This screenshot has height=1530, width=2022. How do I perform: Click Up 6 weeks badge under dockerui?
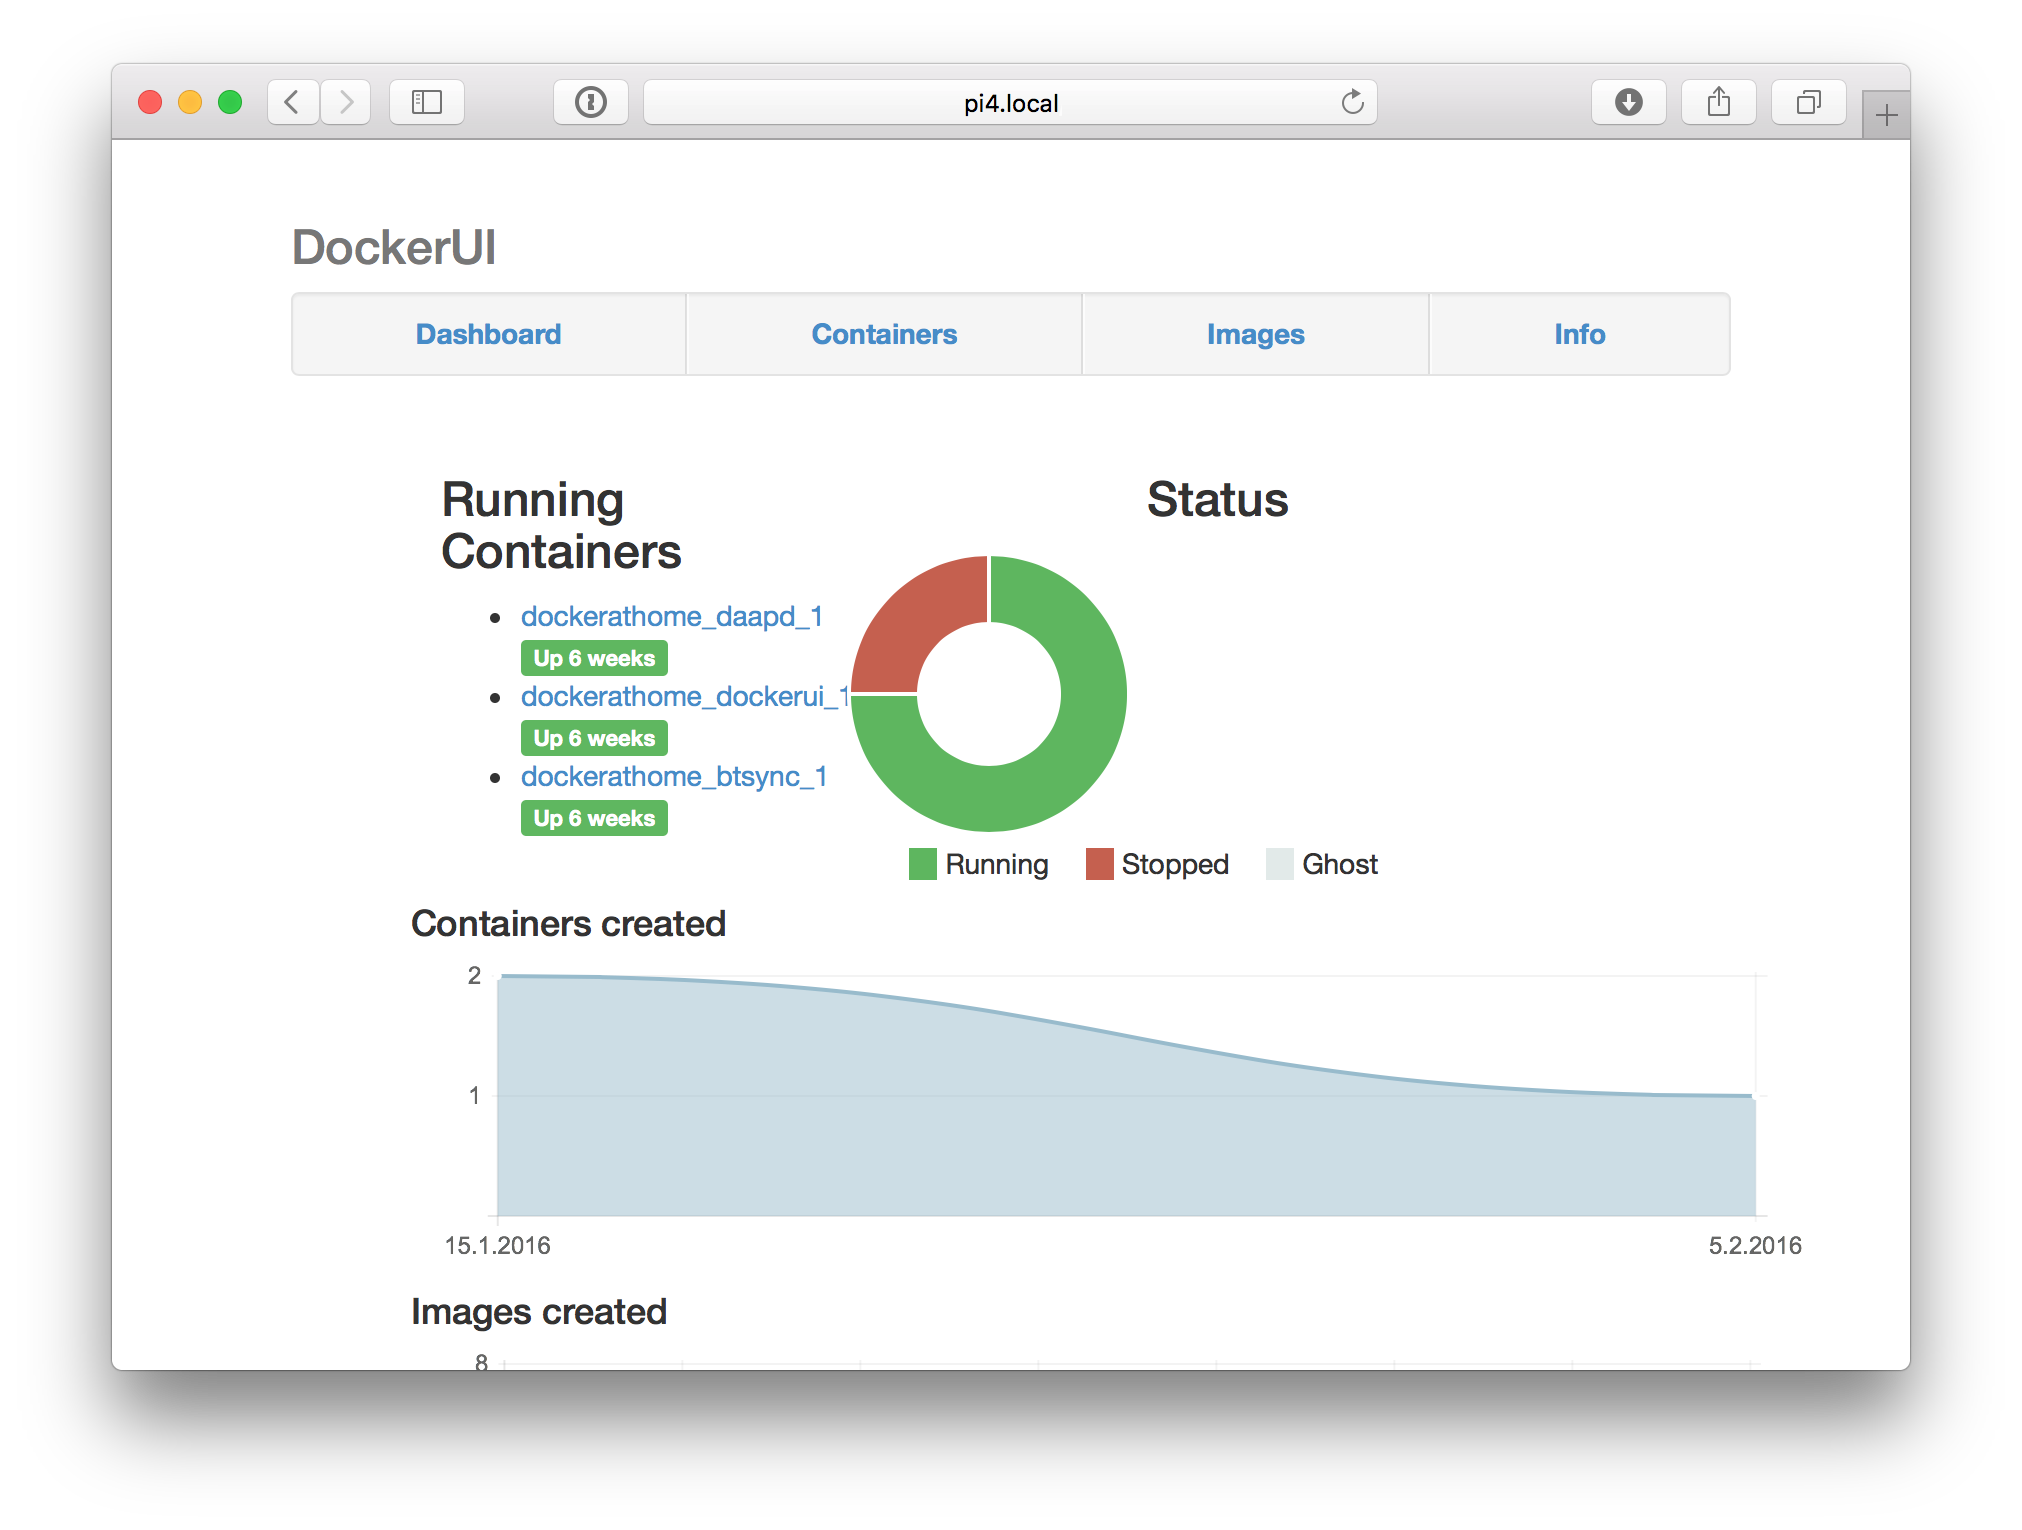pyautogui.click(x=594, y=738)
